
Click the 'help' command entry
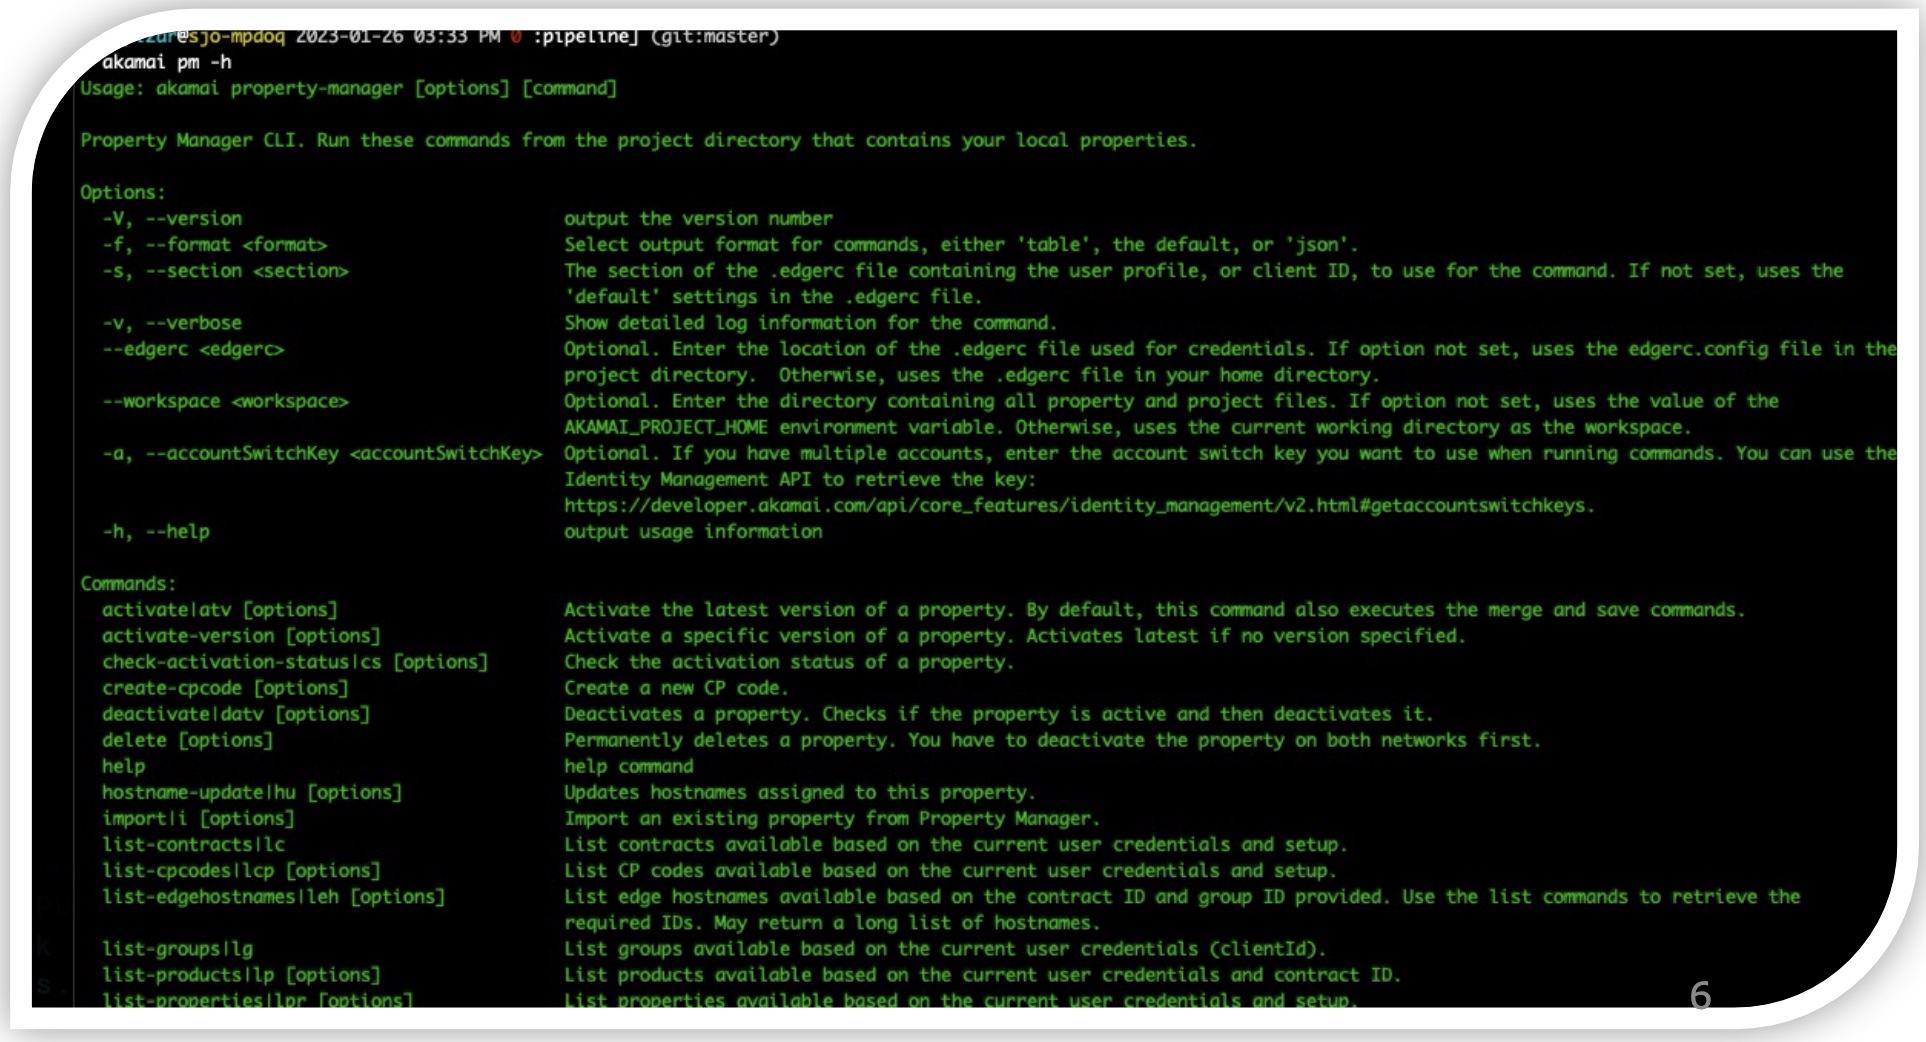[x=123, y=766]
